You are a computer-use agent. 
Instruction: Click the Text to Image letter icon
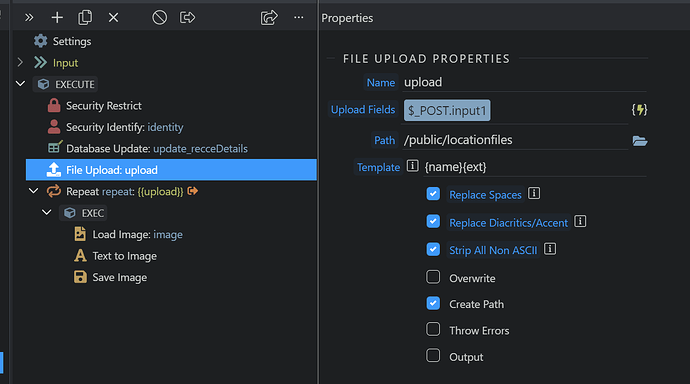point(80,256)
